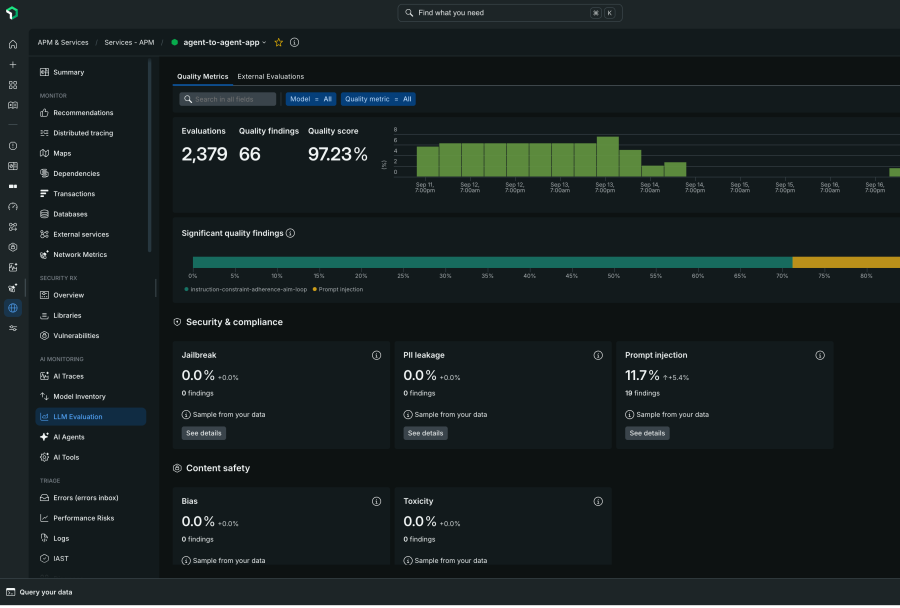900x608 pixels.
Task: Show Toxicity metric info icon
Action: coord(598,502)
